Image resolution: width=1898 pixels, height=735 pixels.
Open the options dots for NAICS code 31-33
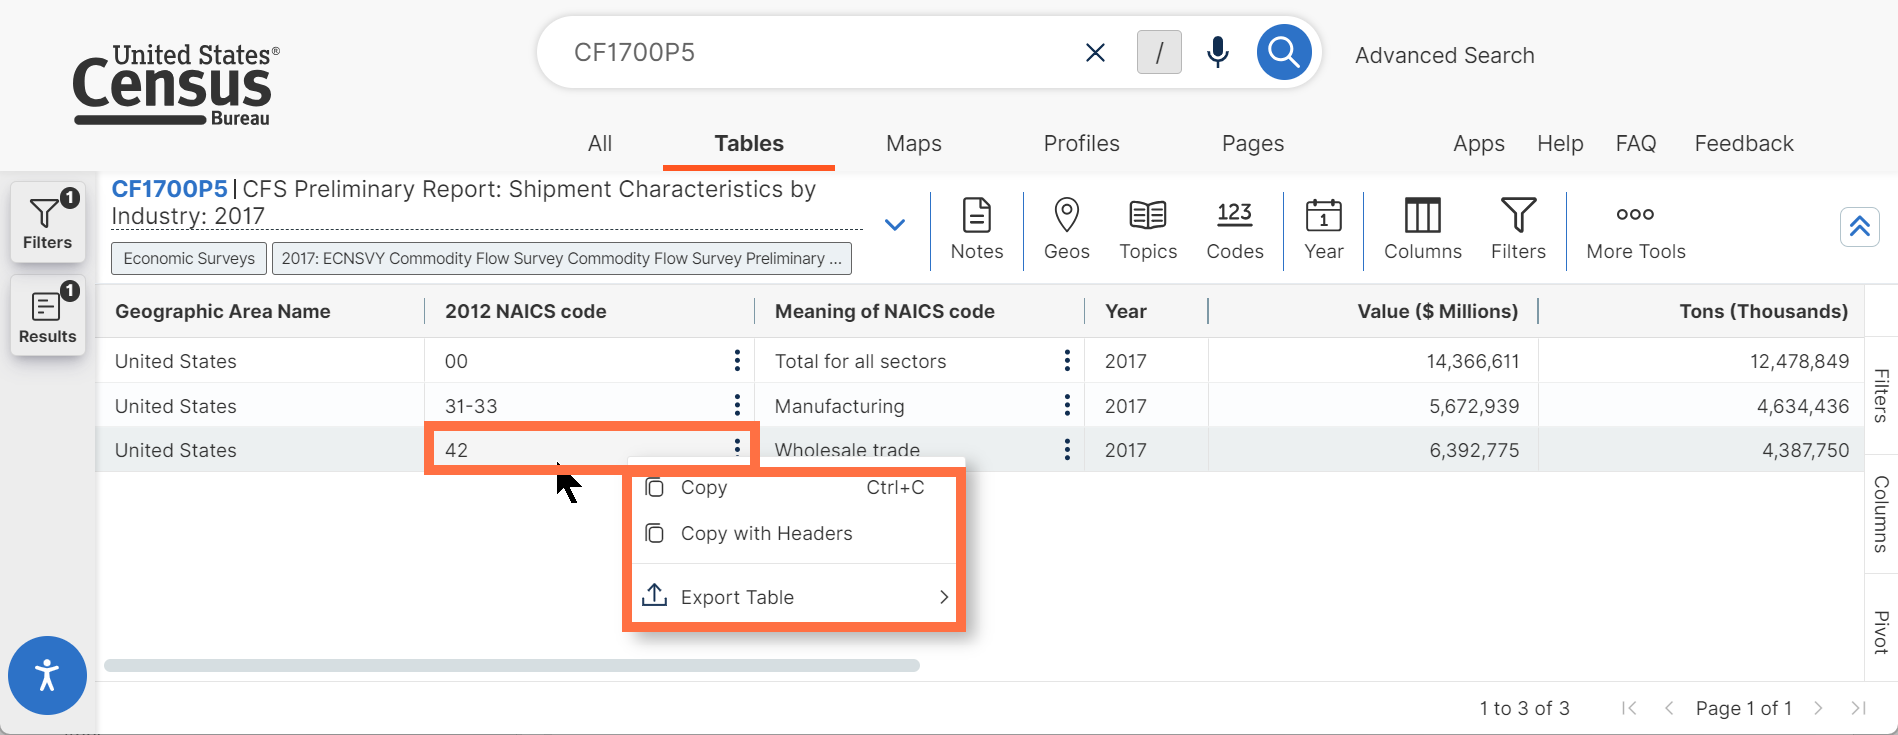(x=737, y=405)
